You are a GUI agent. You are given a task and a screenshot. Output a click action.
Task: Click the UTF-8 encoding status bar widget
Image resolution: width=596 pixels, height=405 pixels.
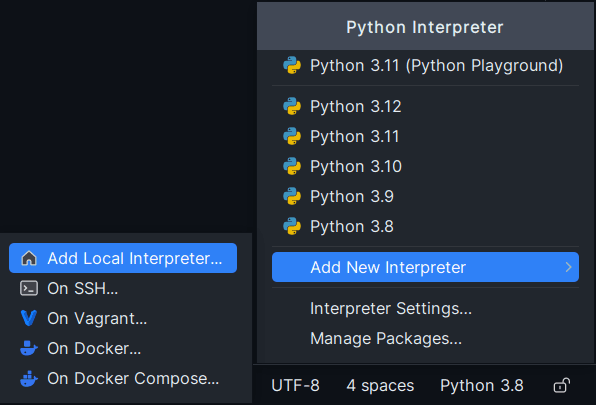[x=295, y=386]
